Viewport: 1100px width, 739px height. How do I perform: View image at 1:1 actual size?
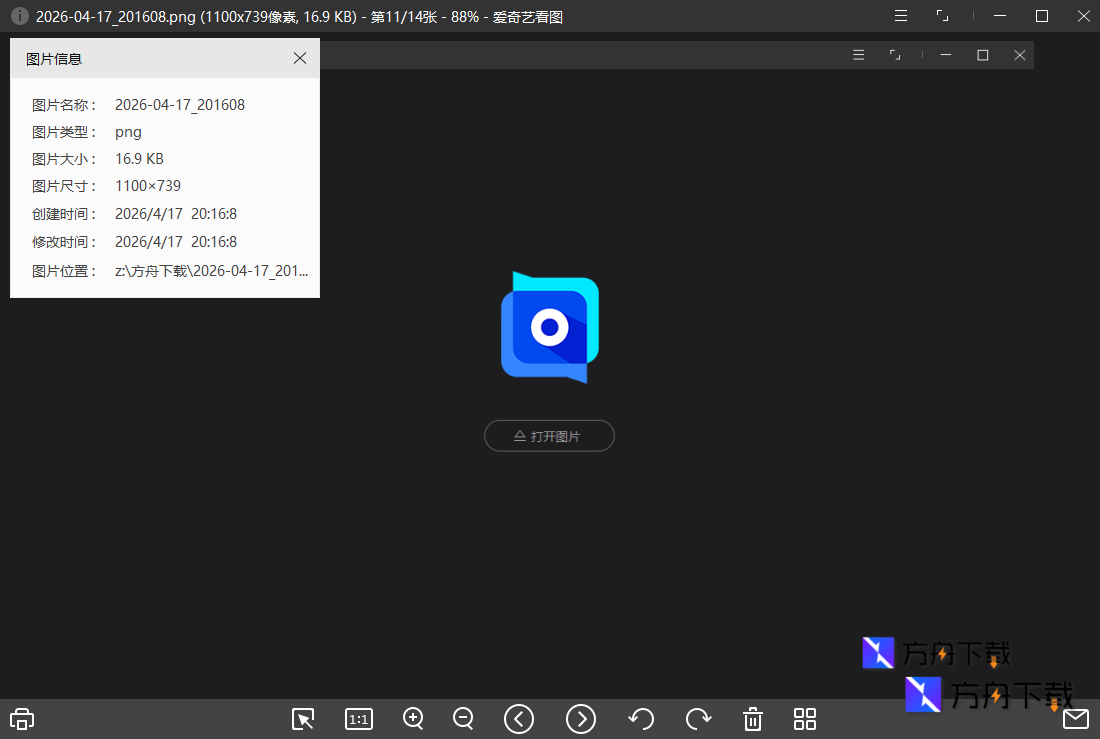[358, 719]
